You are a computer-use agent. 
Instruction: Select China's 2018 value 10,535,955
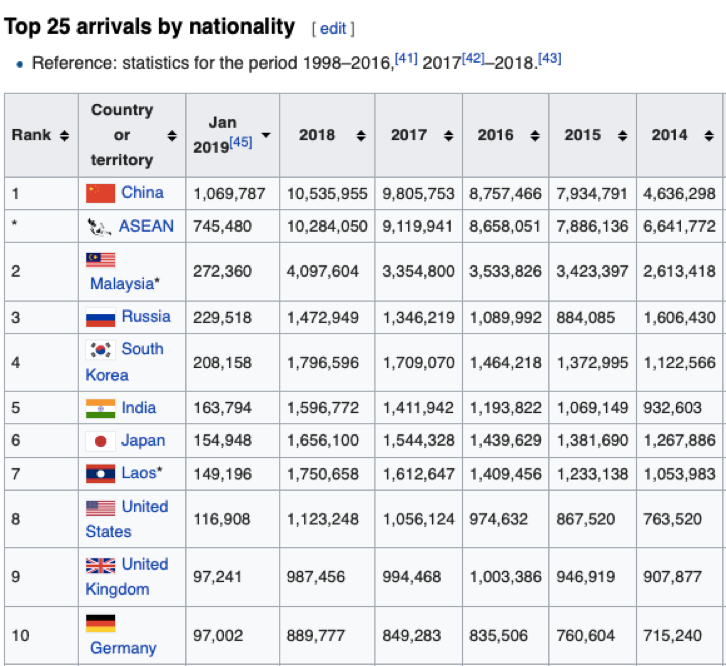coord(327,194)
